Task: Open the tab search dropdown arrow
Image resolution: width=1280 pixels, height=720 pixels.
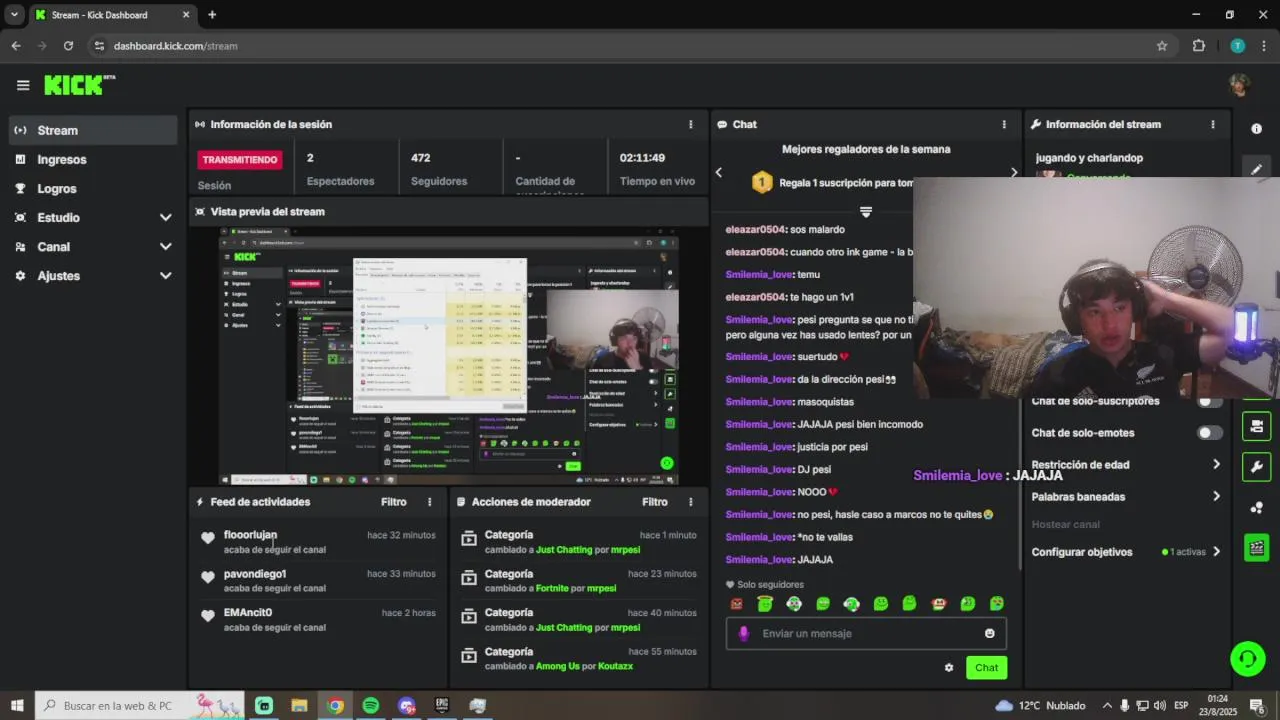Action: click(x=14, y=15)
